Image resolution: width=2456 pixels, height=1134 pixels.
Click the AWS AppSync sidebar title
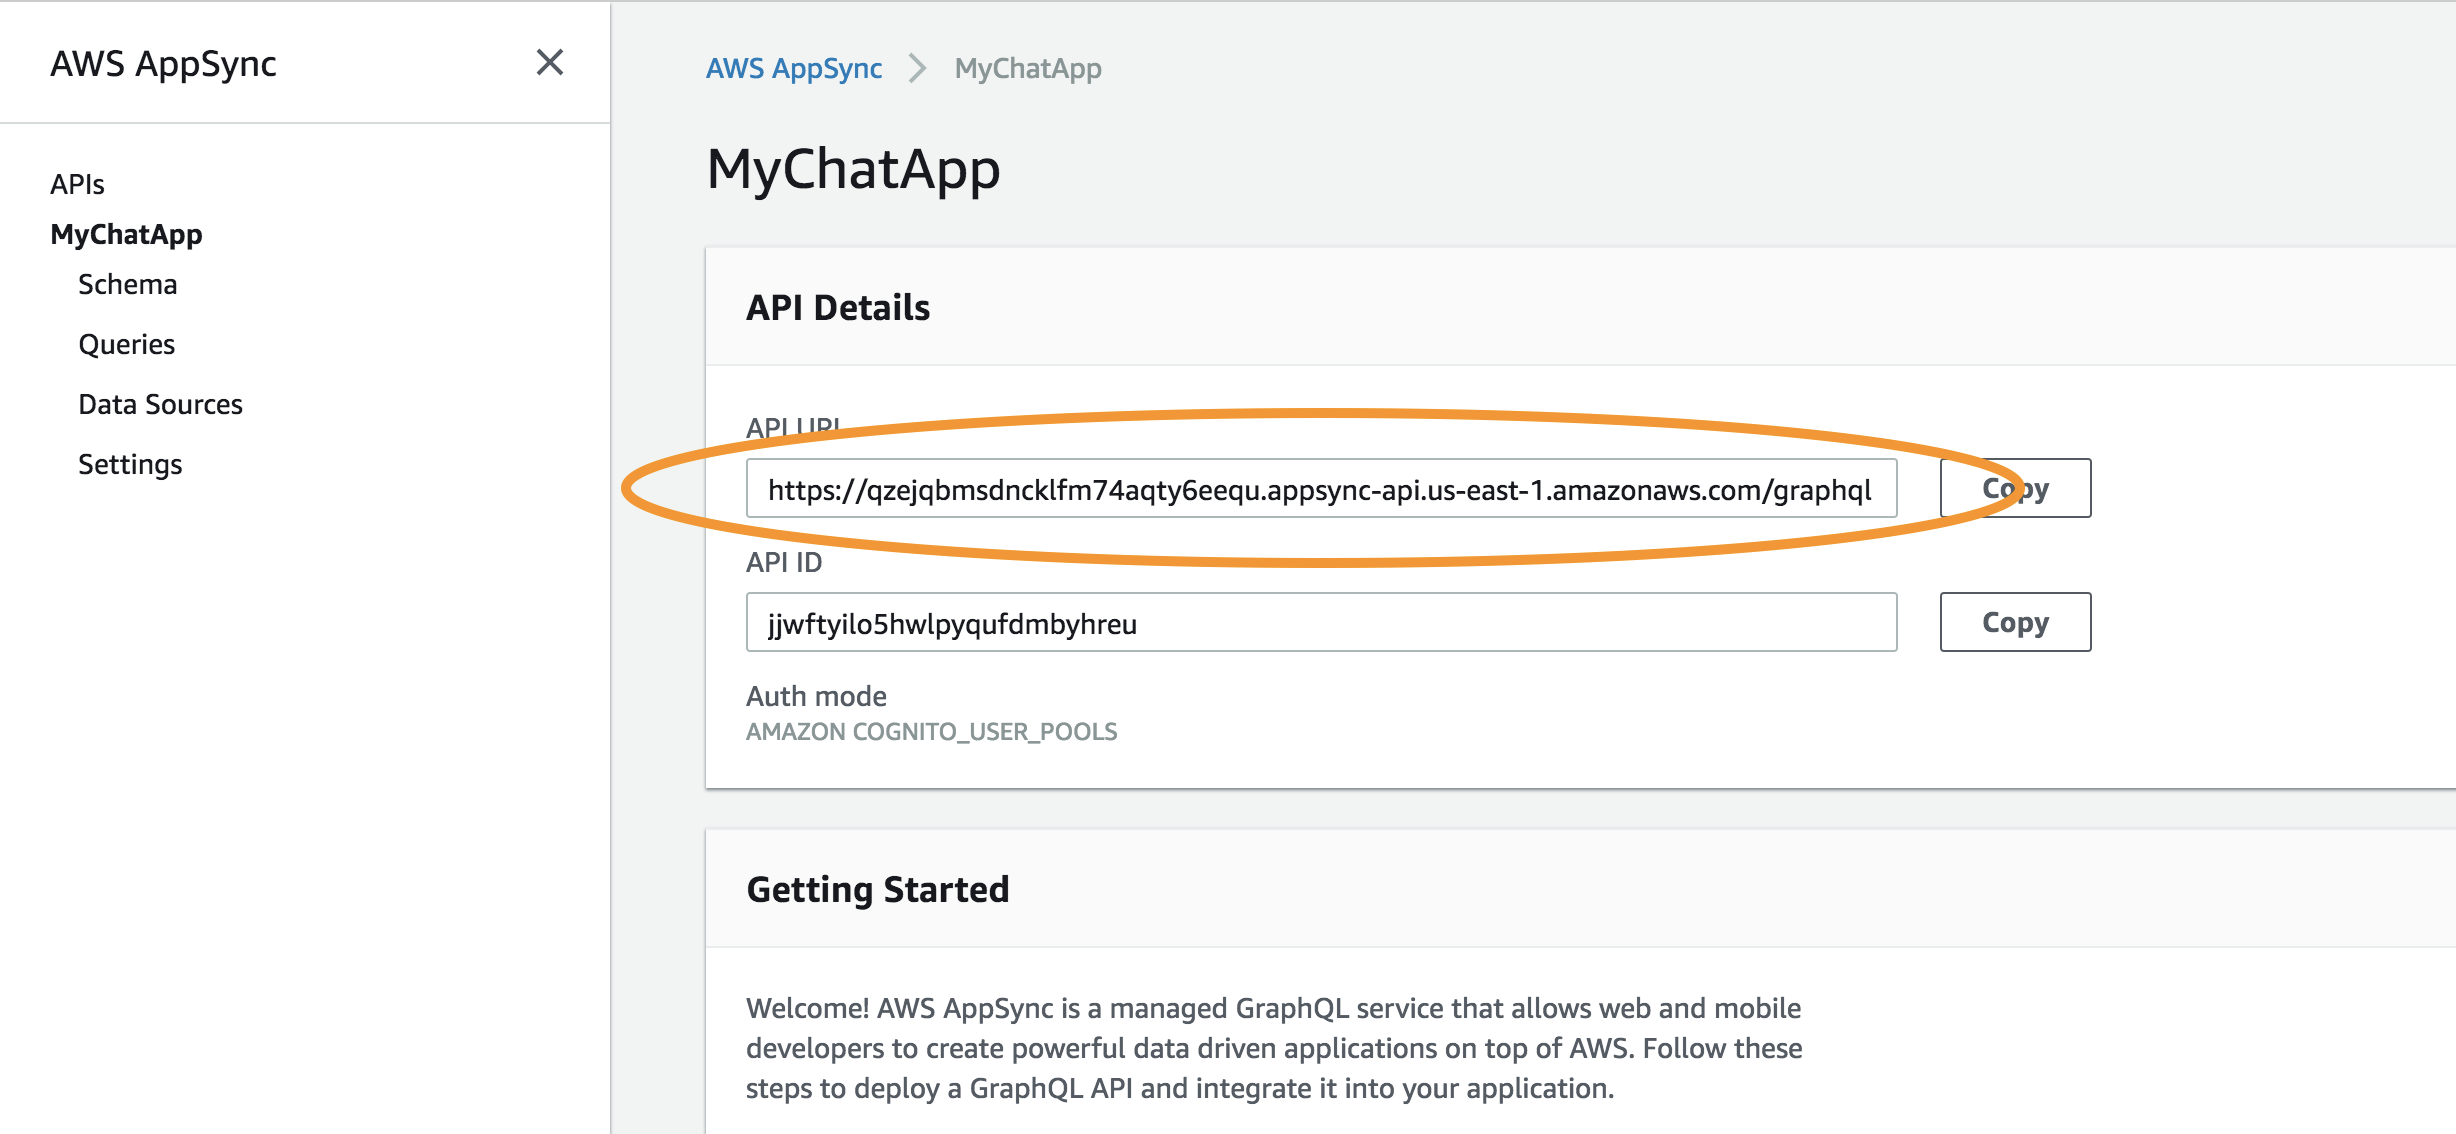pos(164,63)
